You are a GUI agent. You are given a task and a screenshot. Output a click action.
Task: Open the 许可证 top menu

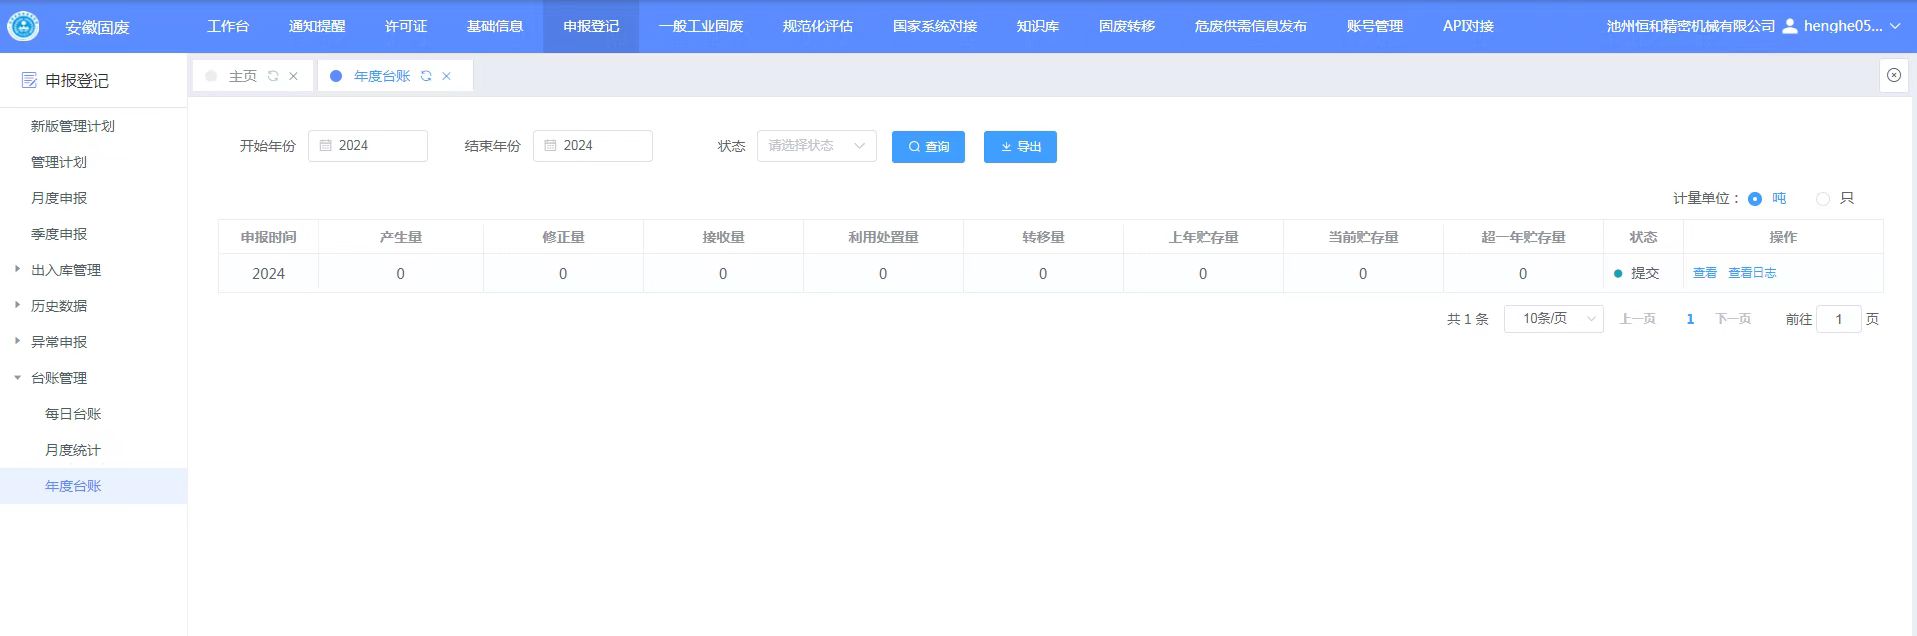(x=405, y=26)
